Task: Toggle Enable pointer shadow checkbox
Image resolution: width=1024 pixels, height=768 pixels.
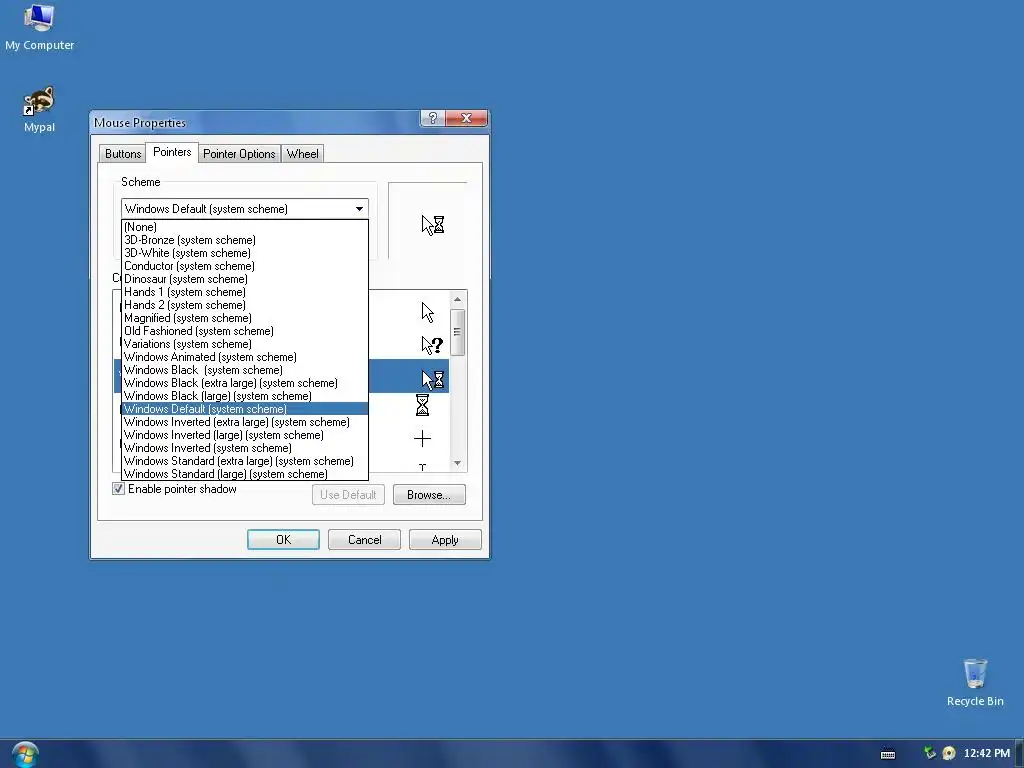Action: tap(118, 488)
